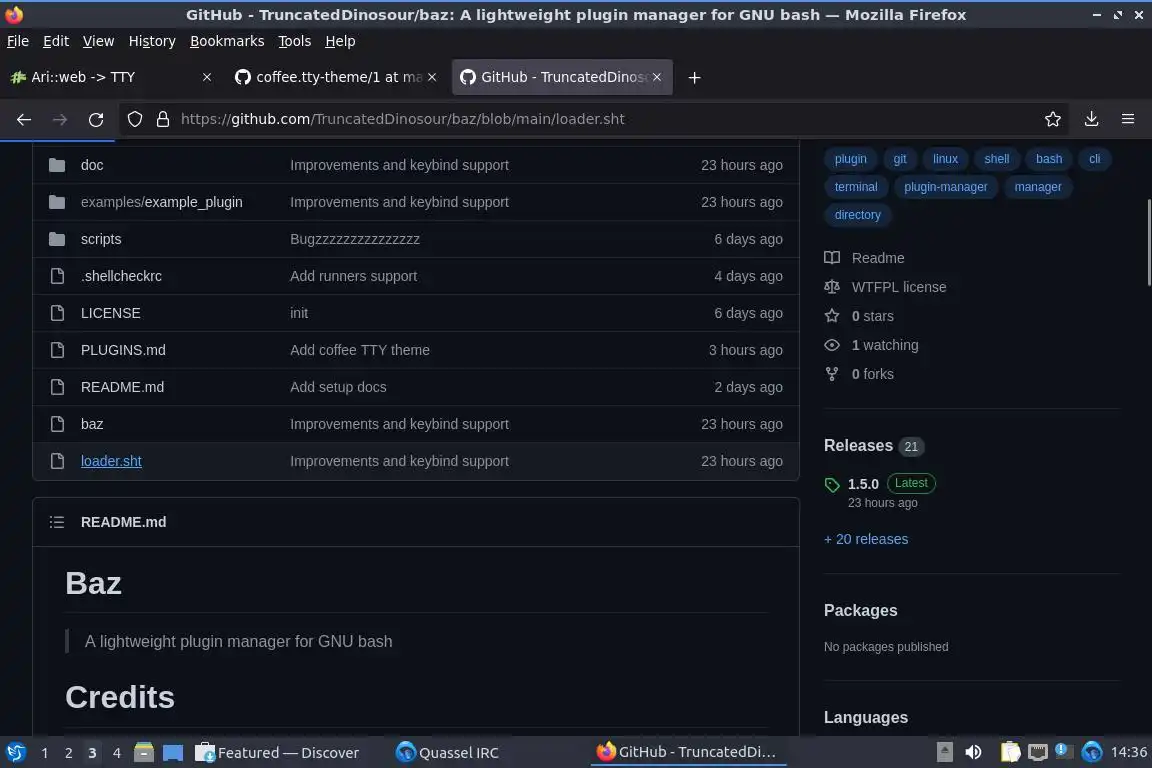Viewport: 1152px width, 768px height.
Task: Select the linux topic tag
Action: [945, 159]
